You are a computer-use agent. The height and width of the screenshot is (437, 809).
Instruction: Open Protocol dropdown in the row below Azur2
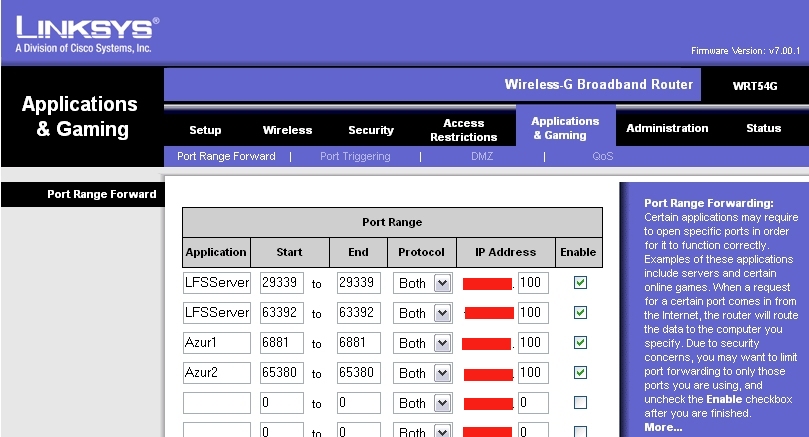click(423, 402)
